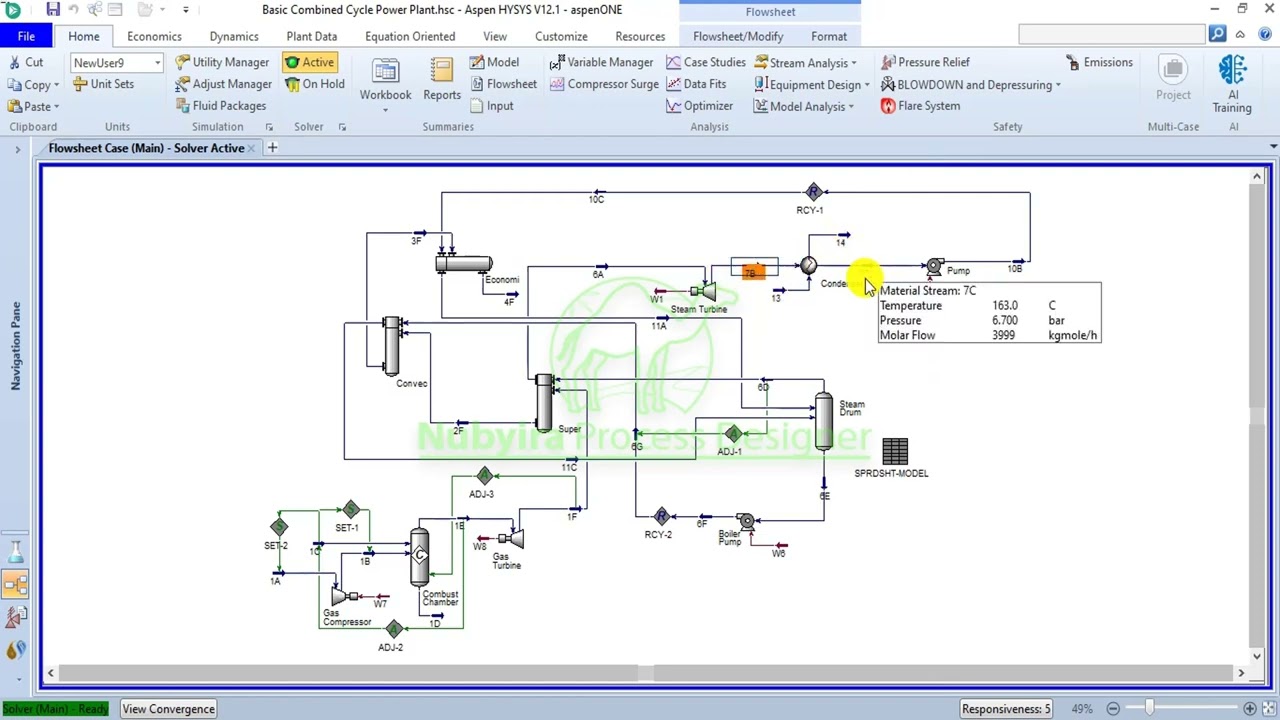Switch to Equation Oriented tab

coord(410,36)
